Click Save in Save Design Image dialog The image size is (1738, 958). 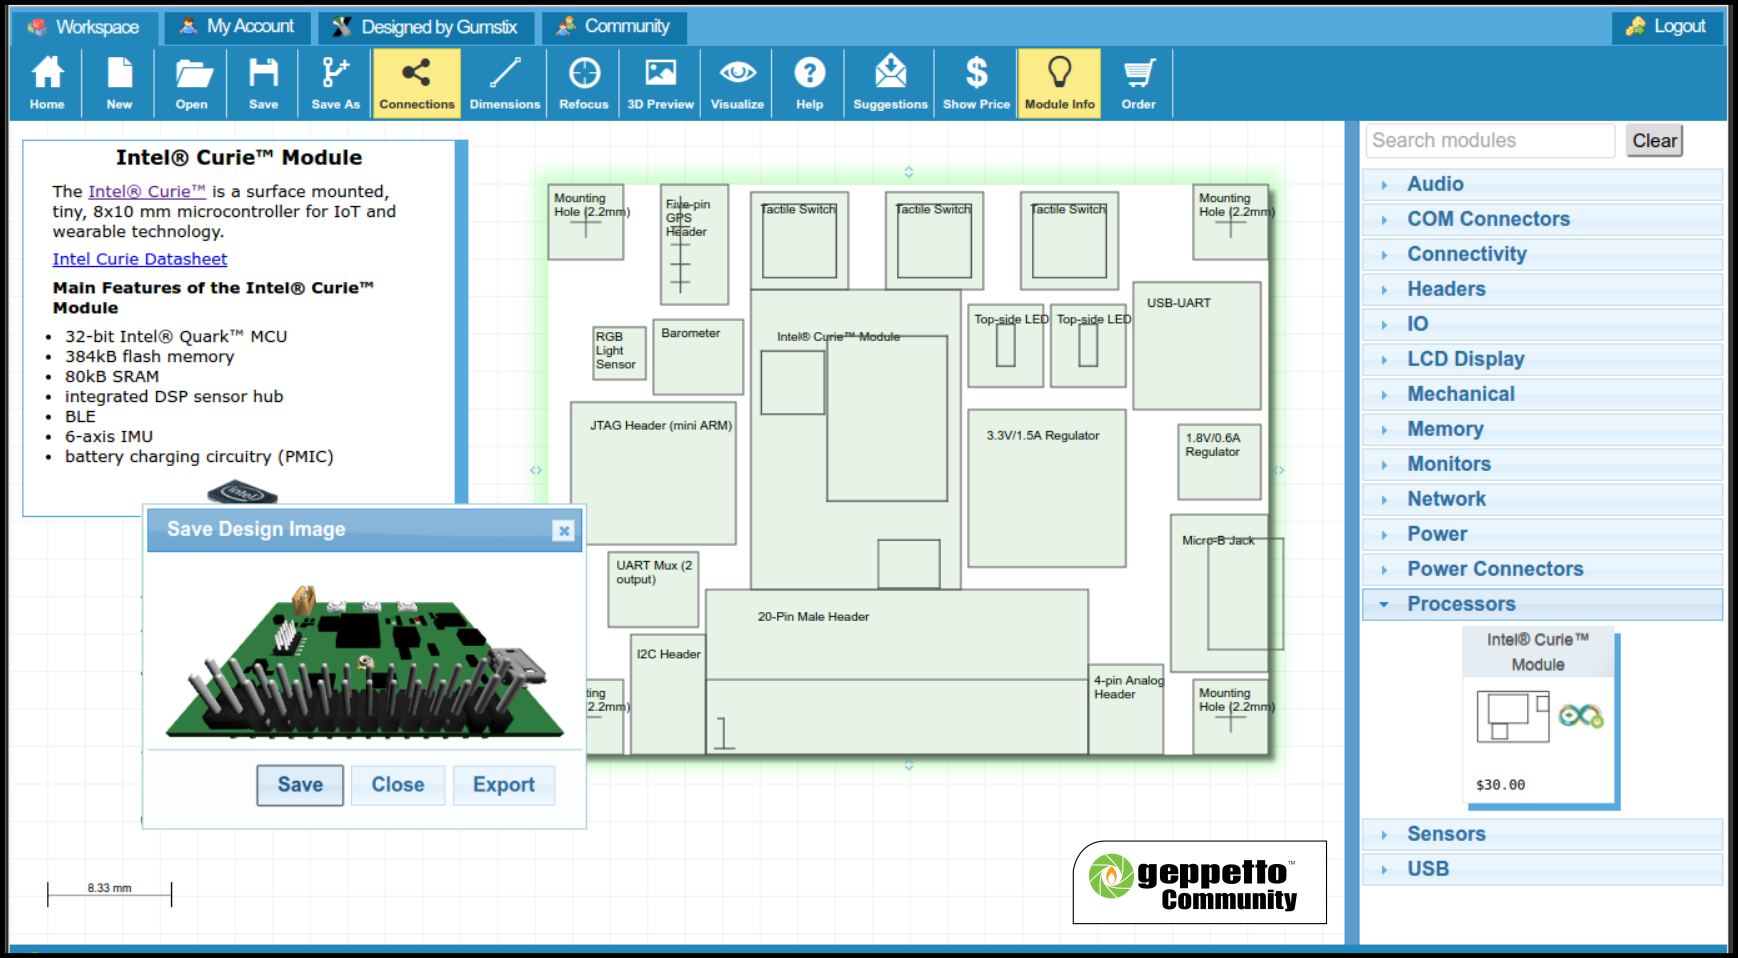coord(300,785)
